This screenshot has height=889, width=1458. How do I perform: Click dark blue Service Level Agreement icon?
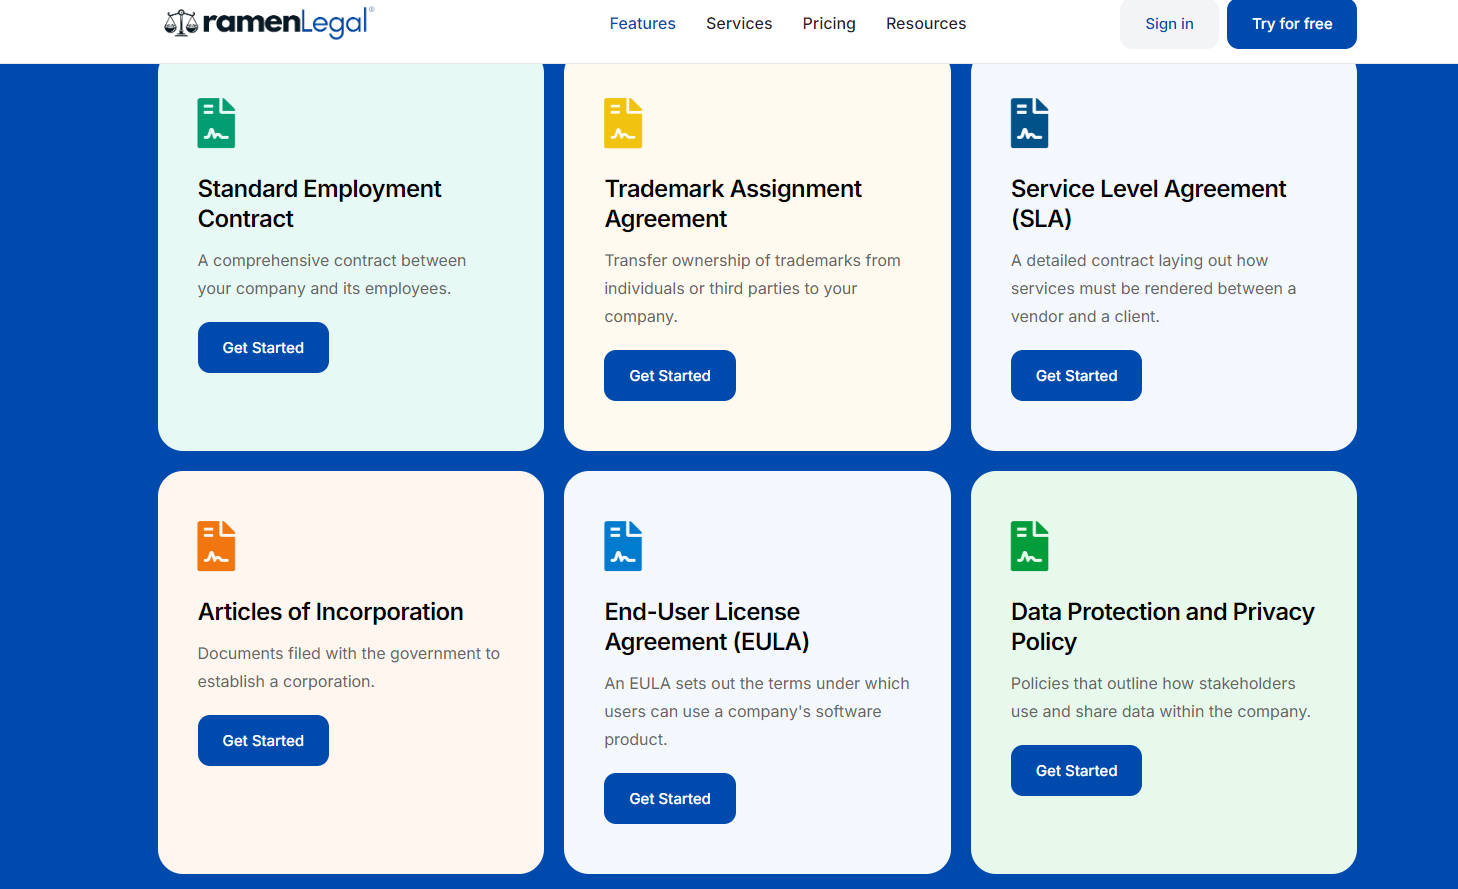(x=1029, y=123)
